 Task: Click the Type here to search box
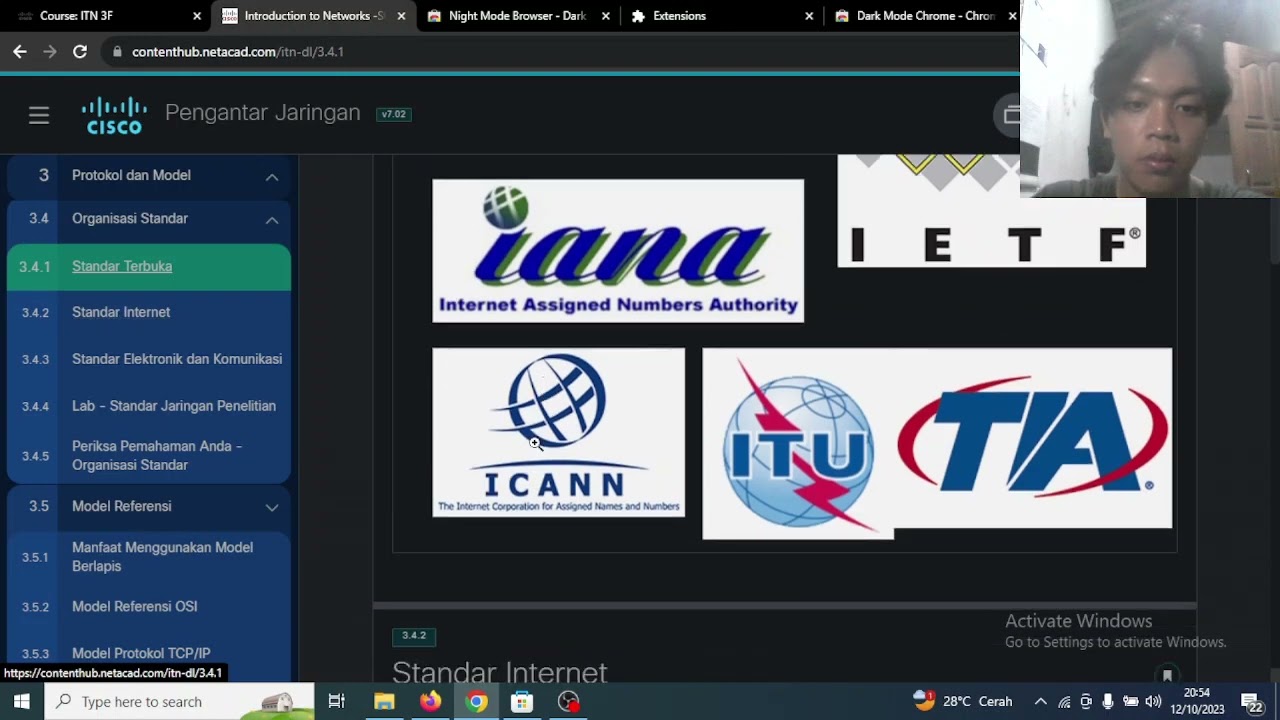coord(180,702)
